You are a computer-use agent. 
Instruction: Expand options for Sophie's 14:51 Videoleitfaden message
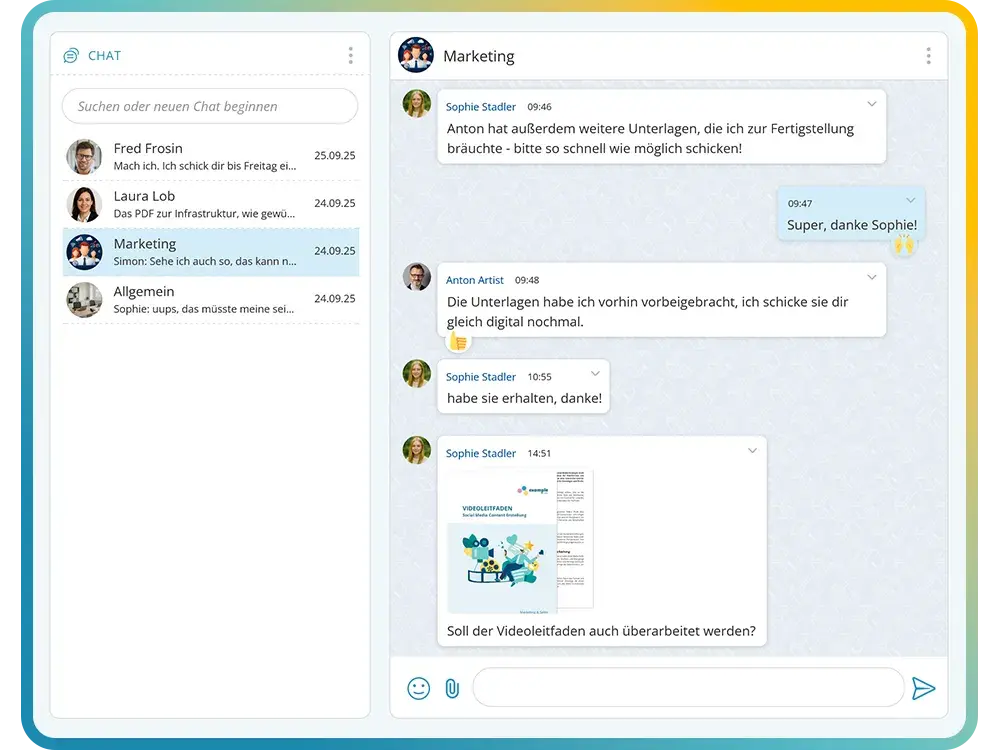pos(753,451)
